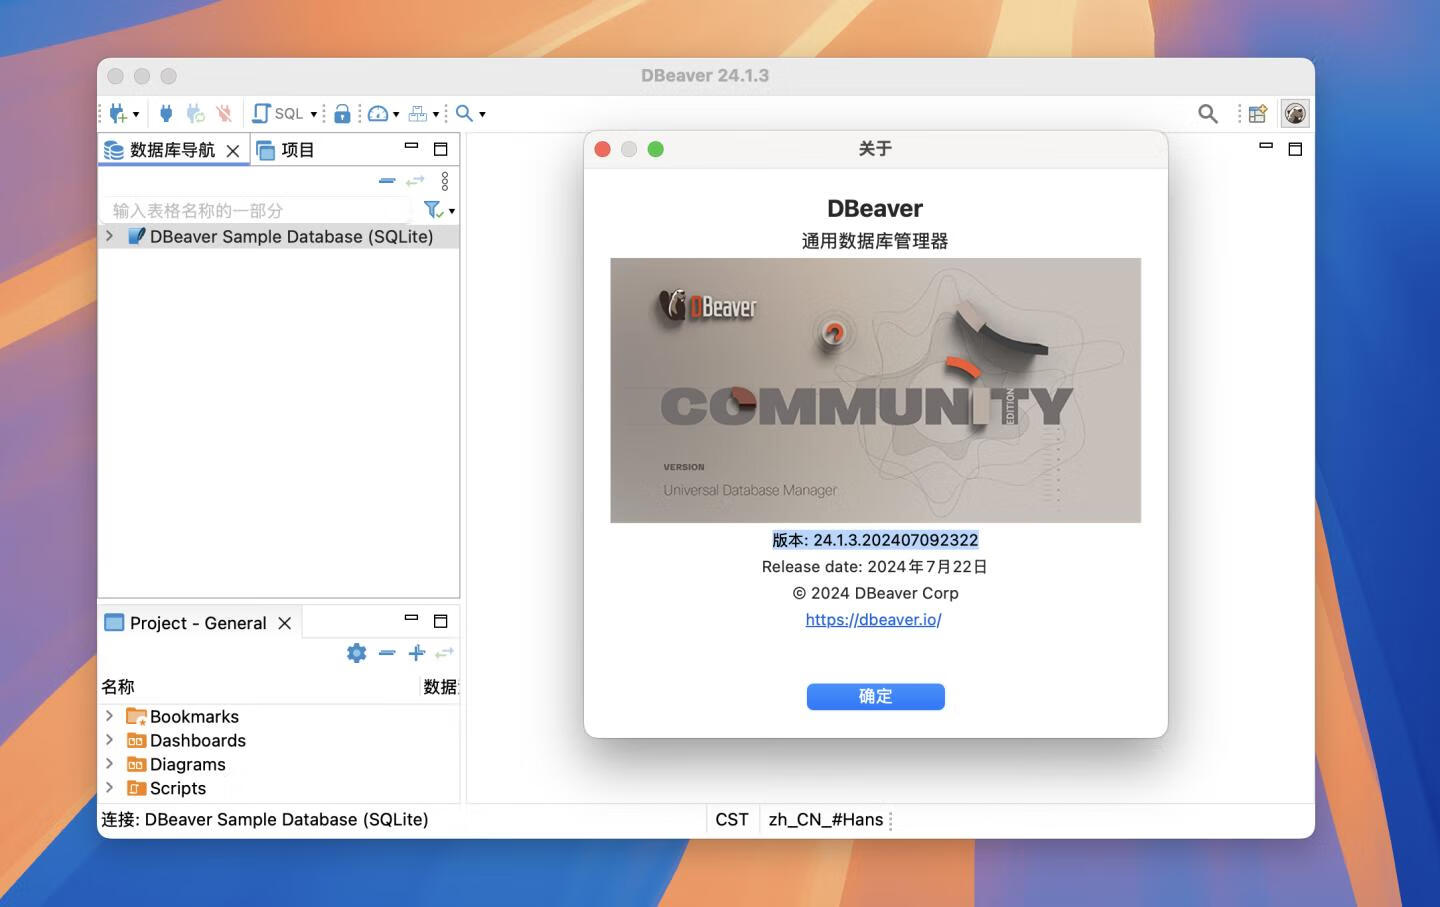Maximize the database navigator panel
The image size is (1440, 907).
pos(440,149)
